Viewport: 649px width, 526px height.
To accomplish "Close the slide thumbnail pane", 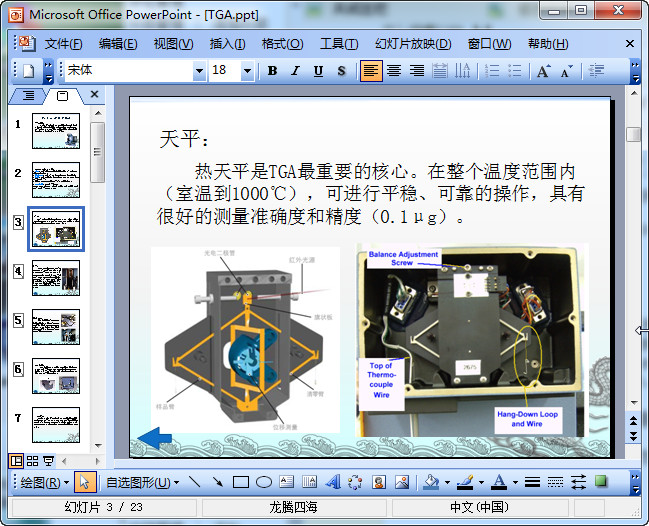I will coord(94,94).
